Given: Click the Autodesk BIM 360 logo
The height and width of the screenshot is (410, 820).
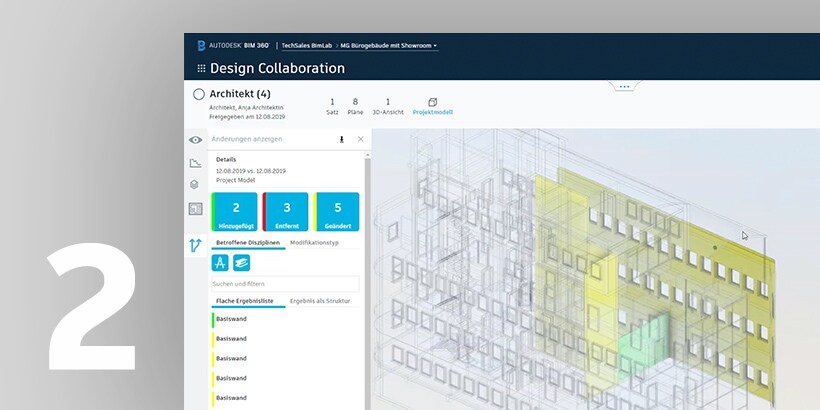Looking at the screenshot, I should point(233,46).
